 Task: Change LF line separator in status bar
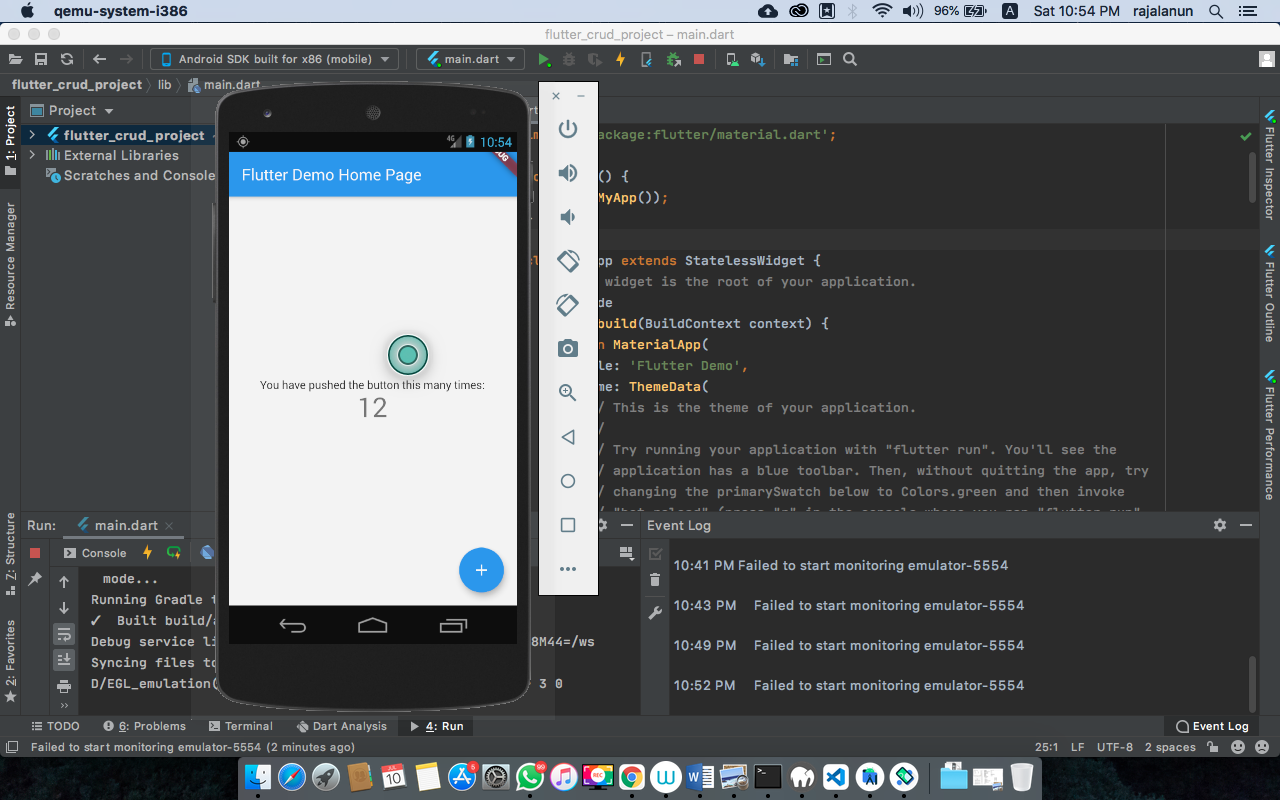point(1077,747)
